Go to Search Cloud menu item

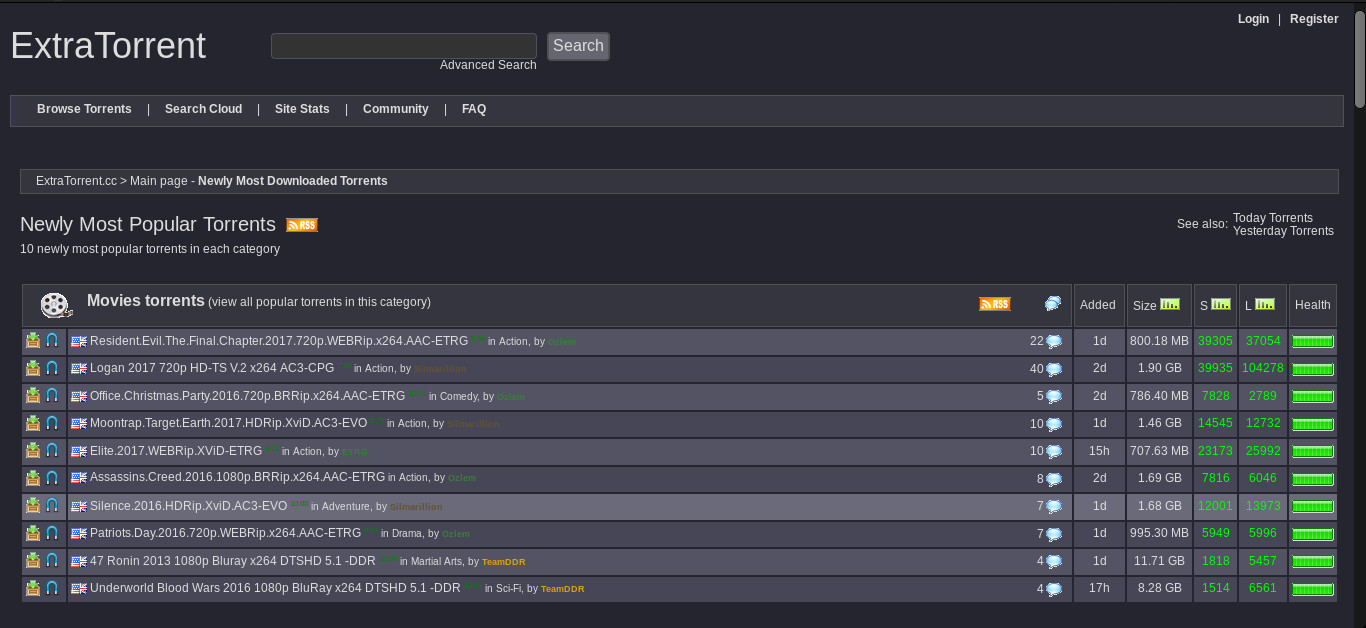point(203,109)
